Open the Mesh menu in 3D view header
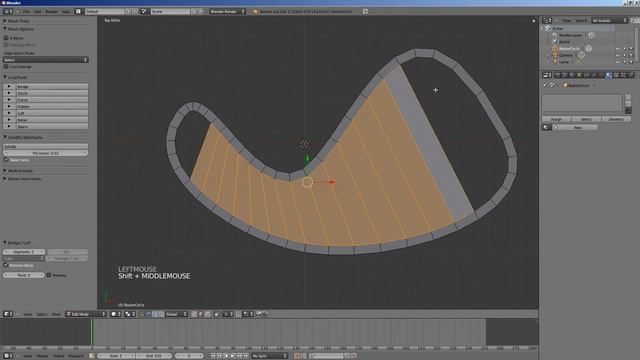This screenshot has height=360, width=640. coord(56,314)
